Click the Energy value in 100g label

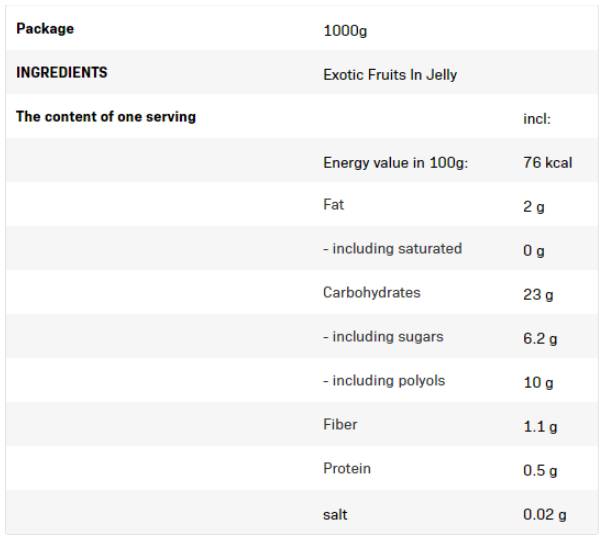click(x=395, y=162)
